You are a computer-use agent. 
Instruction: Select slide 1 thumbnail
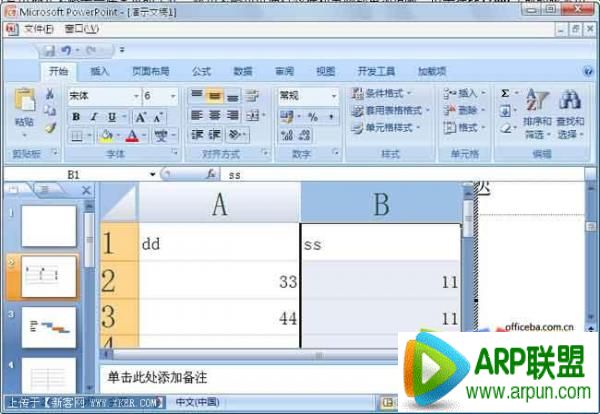pos(49,226)
